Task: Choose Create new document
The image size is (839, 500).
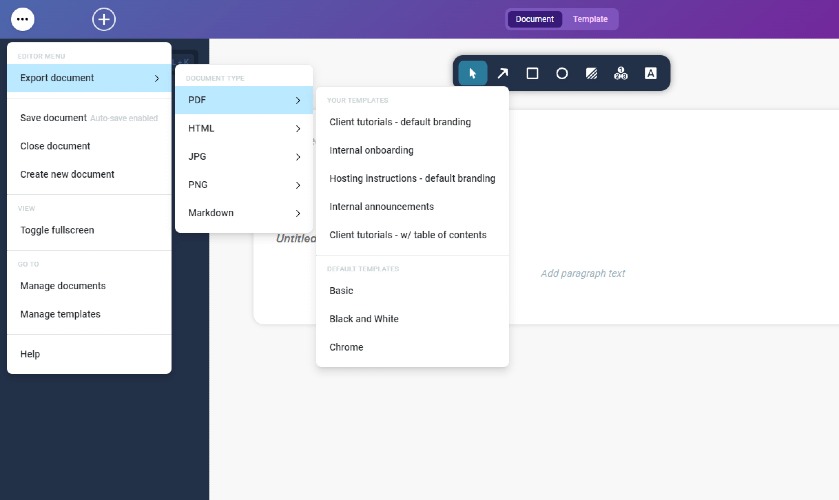Action: [89, 175]
